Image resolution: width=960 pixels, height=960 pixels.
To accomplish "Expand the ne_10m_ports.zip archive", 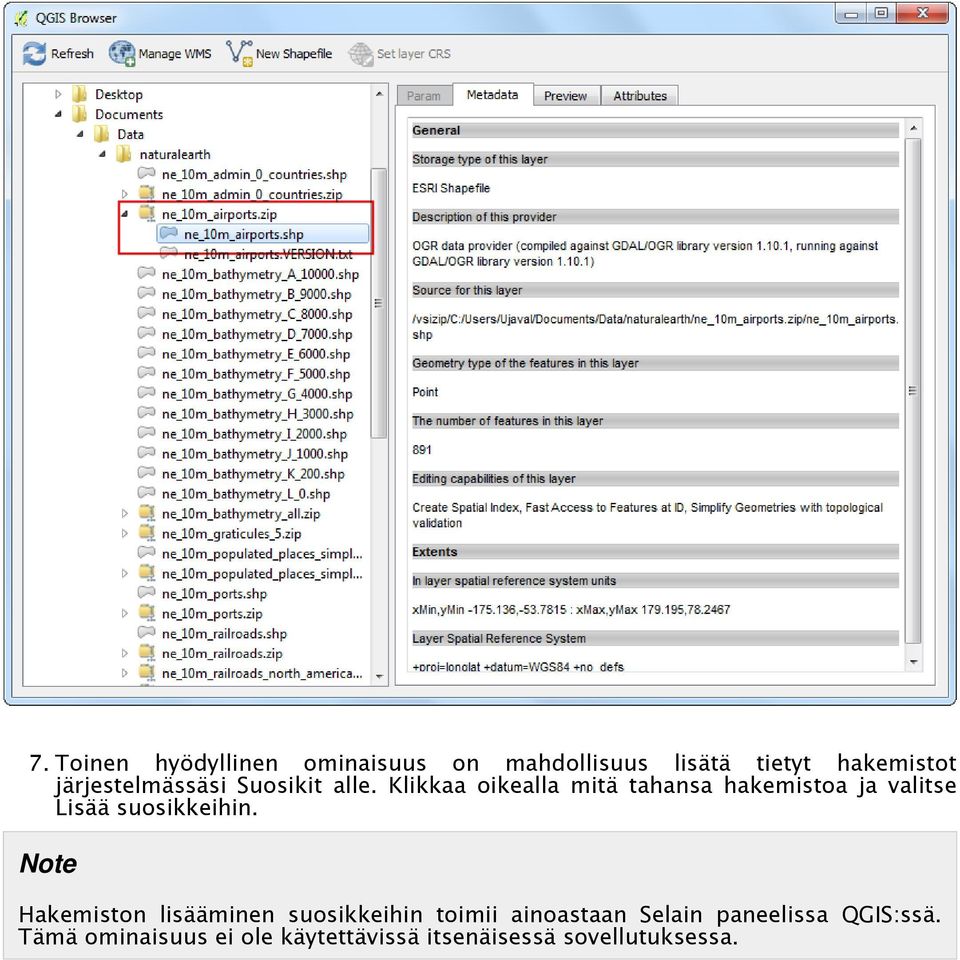I will [125, 613].
